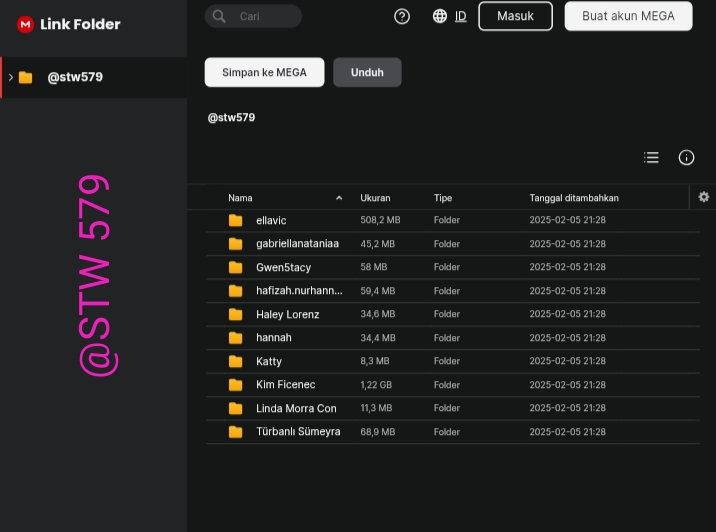
Task: Click the Türbanlı Sümeyra folder icon
Action: pos(236,432)
